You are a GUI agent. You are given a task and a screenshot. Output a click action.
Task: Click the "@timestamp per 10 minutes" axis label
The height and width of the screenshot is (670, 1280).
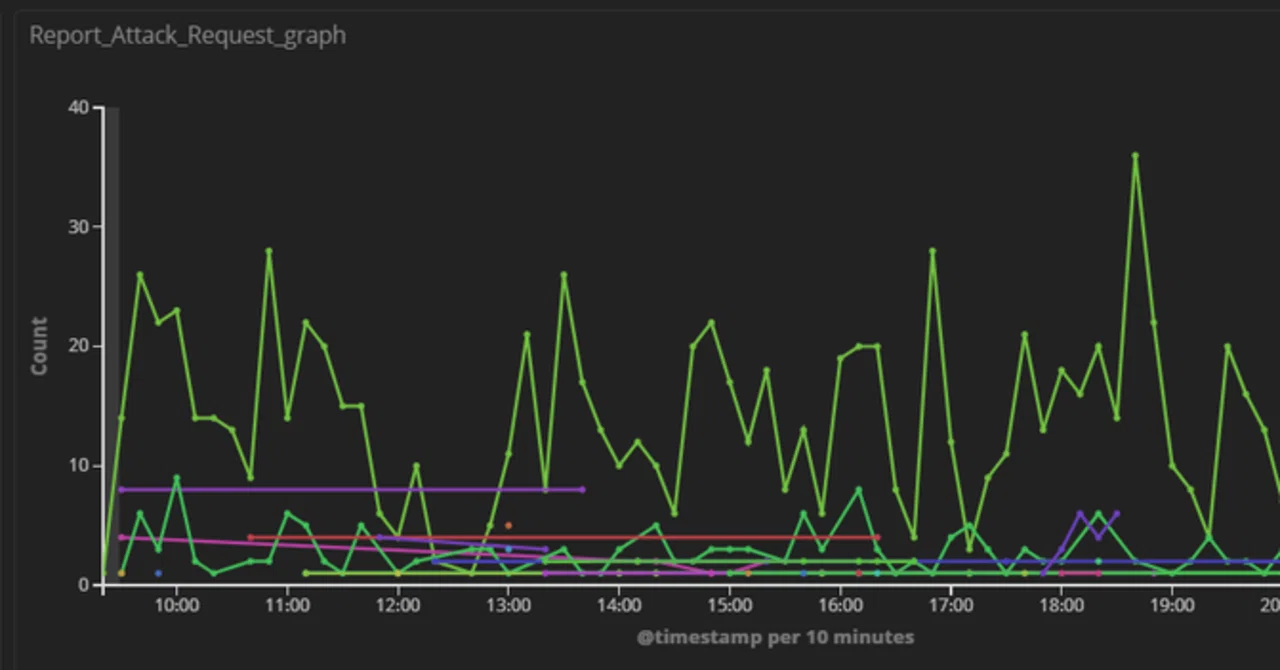coord(775,636)
